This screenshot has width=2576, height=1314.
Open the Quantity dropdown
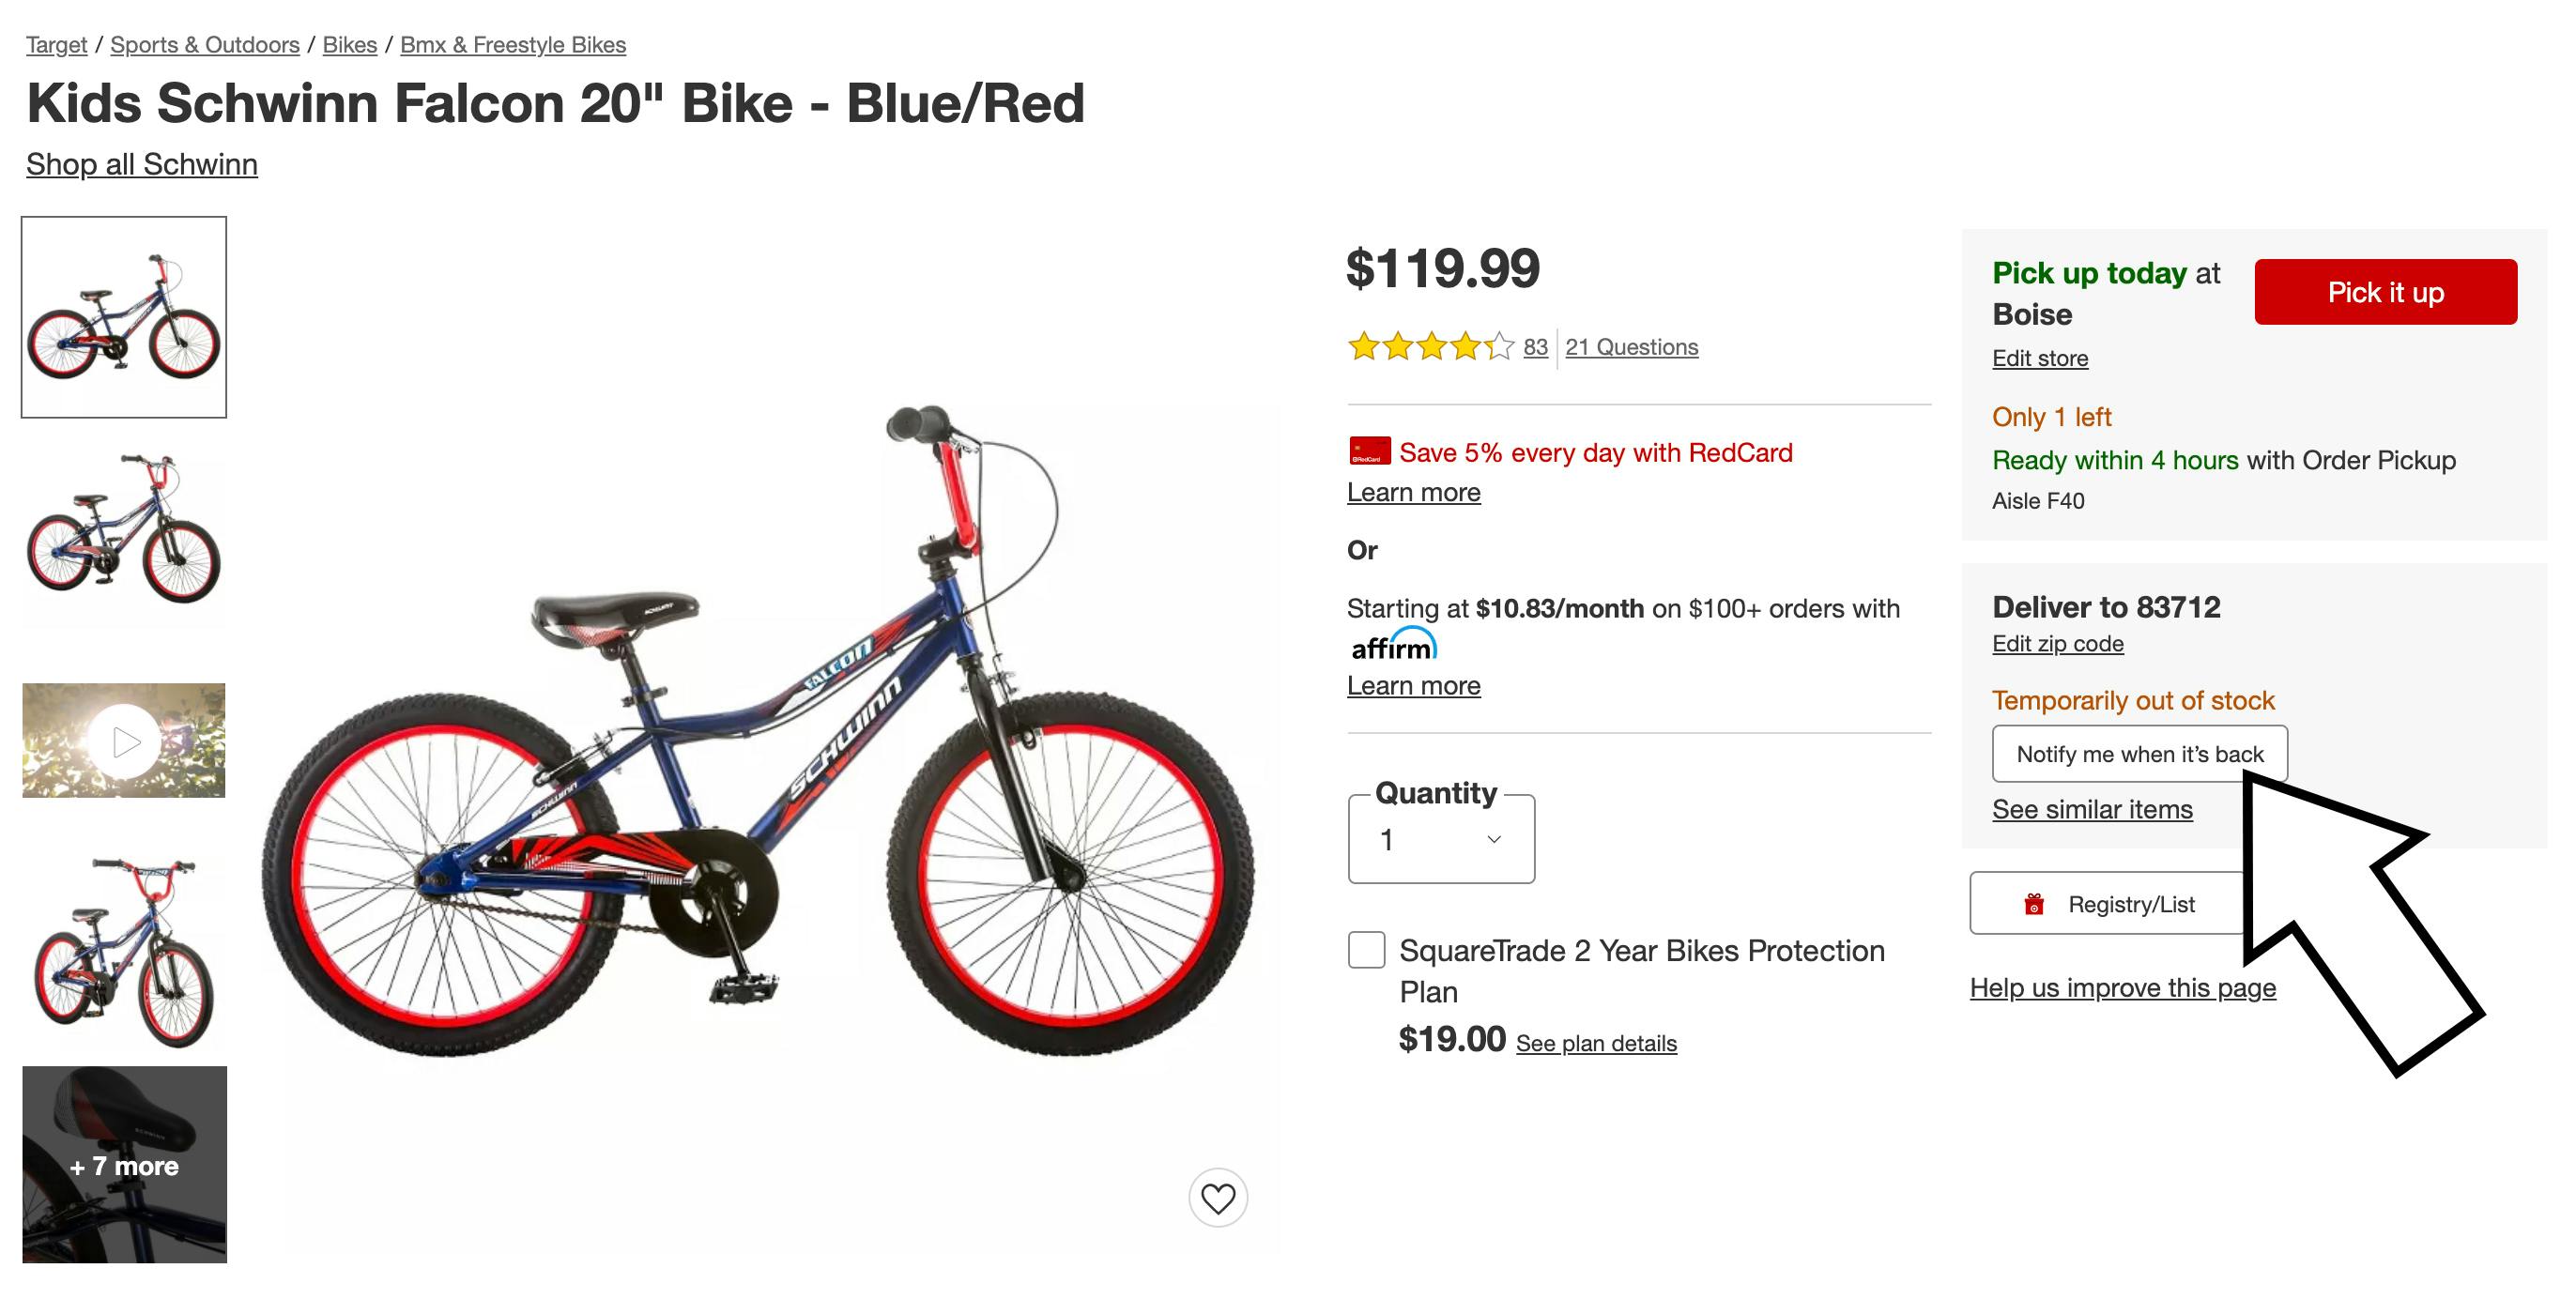[1440, 839]
